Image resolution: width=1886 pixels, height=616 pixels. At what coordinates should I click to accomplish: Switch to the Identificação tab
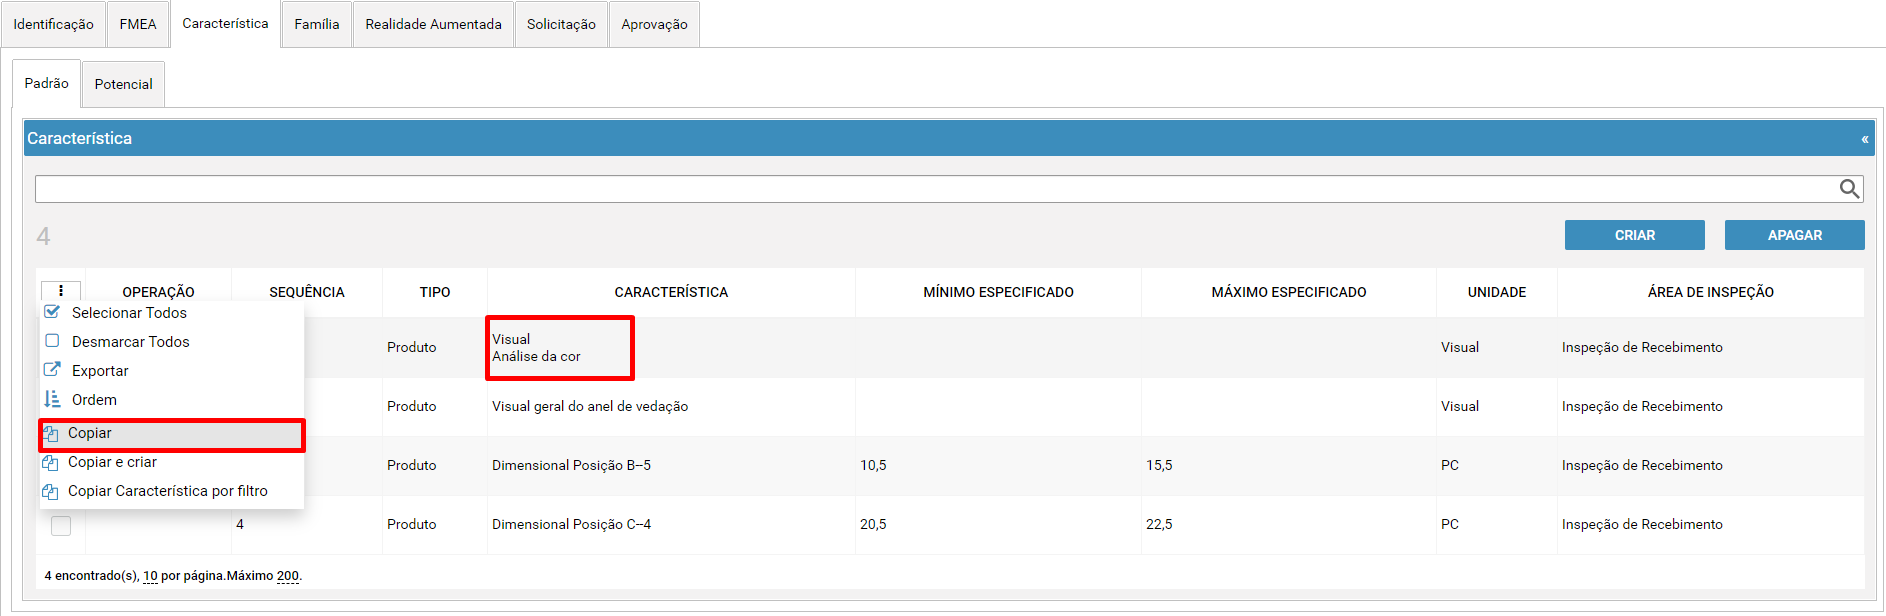pyautogui.click(x=53, y=24)
